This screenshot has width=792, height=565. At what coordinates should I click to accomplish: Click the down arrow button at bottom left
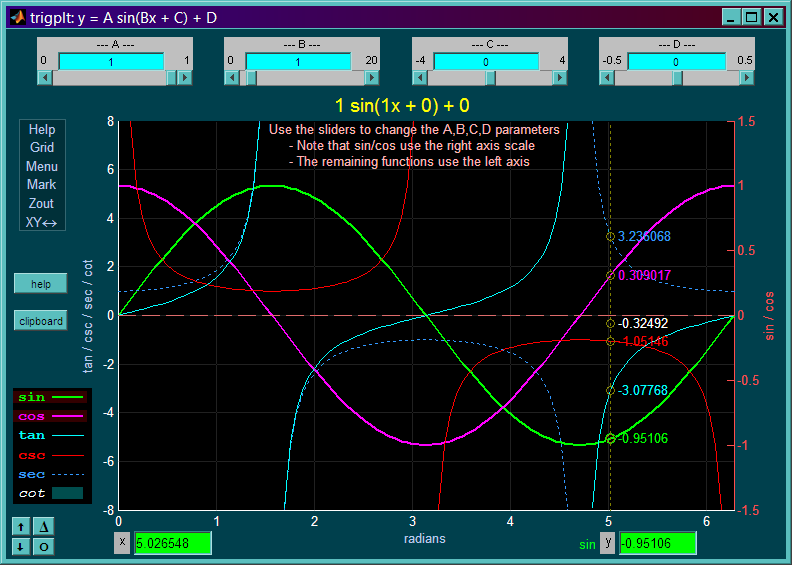[21, 546]
